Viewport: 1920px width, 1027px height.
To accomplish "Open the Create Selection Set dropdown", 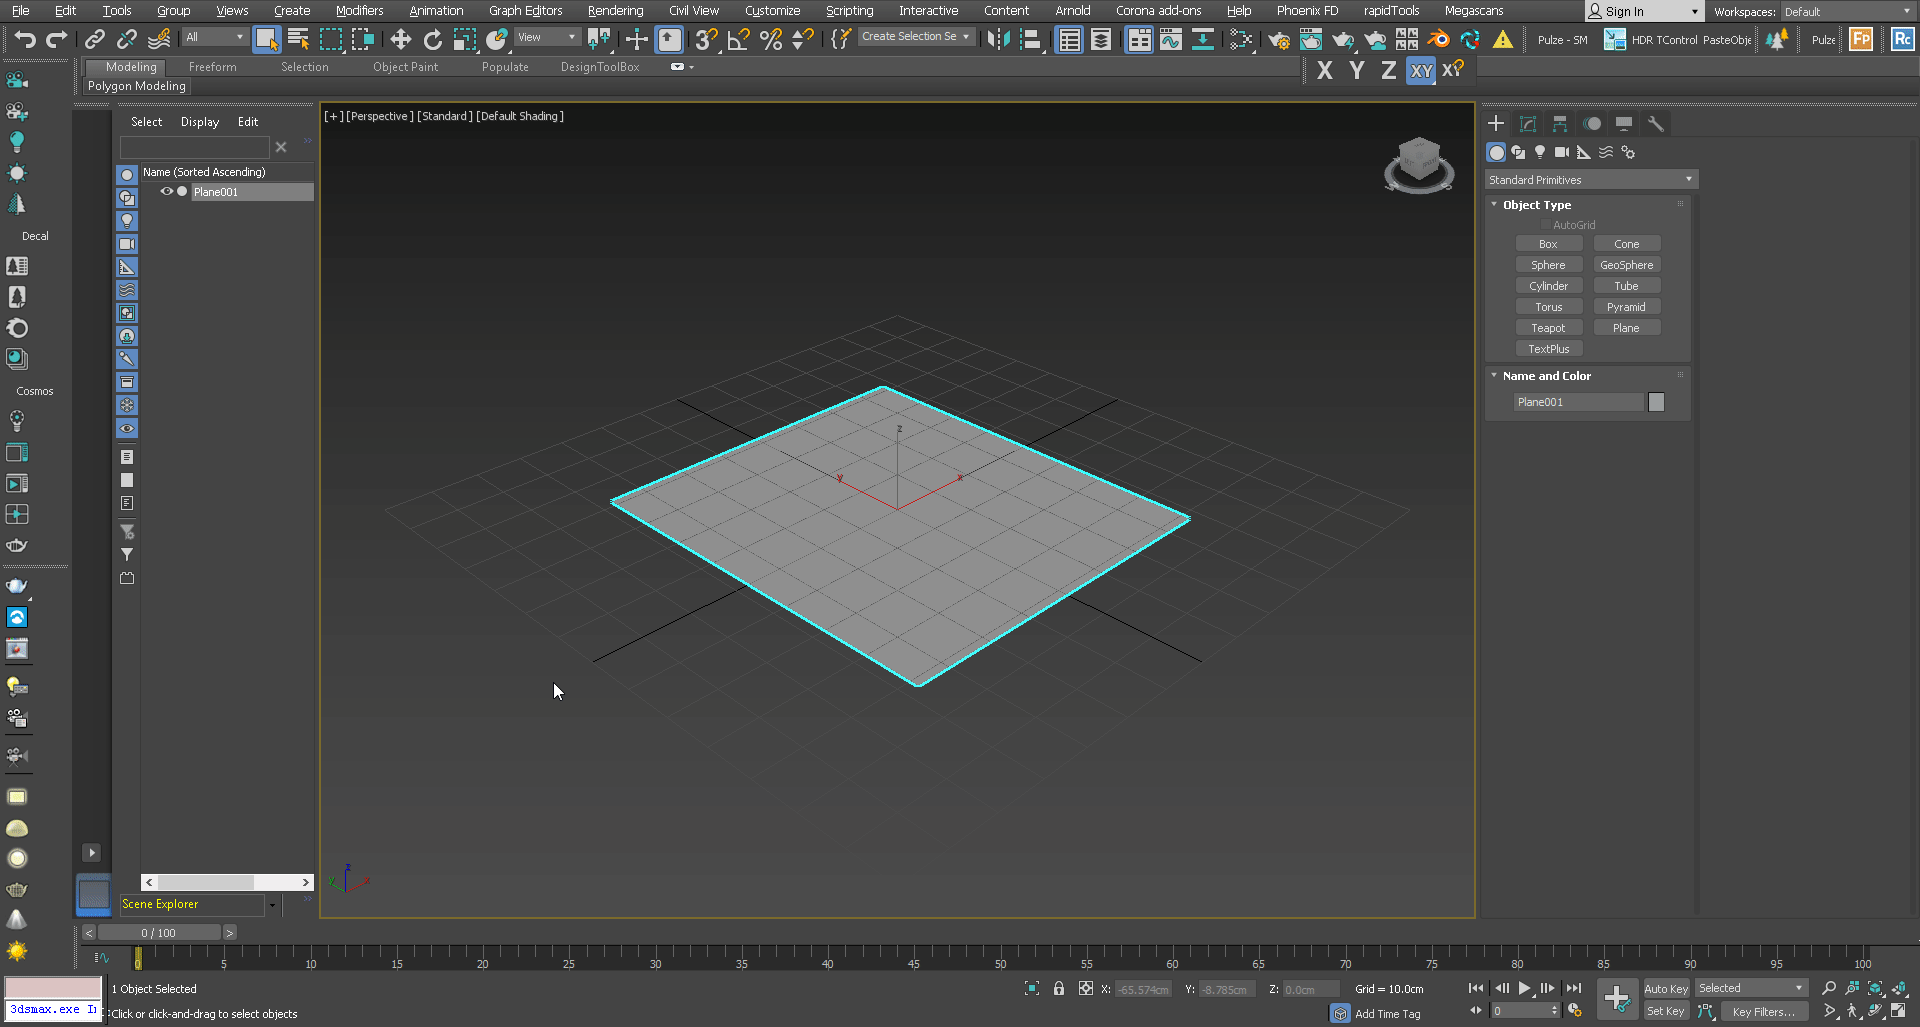I will (x=915, y=37).
